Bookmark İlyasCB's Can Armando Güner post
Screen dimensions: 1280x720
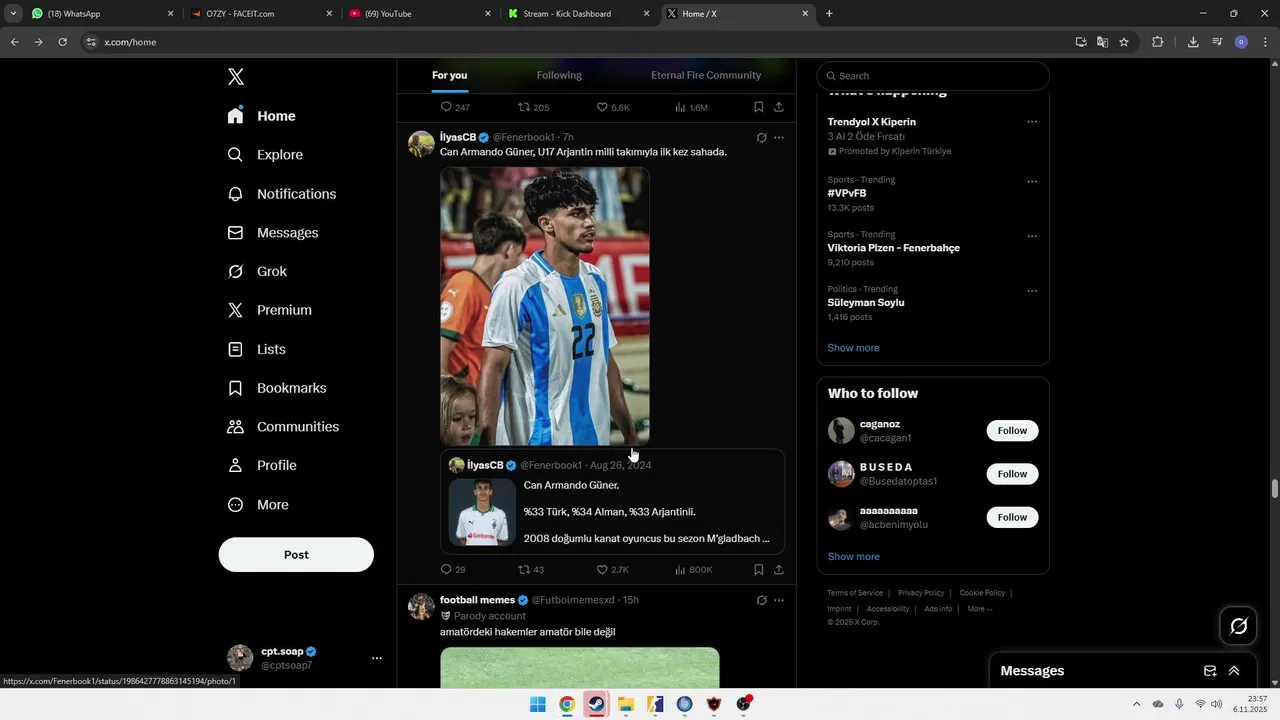(x=759, y=570)
